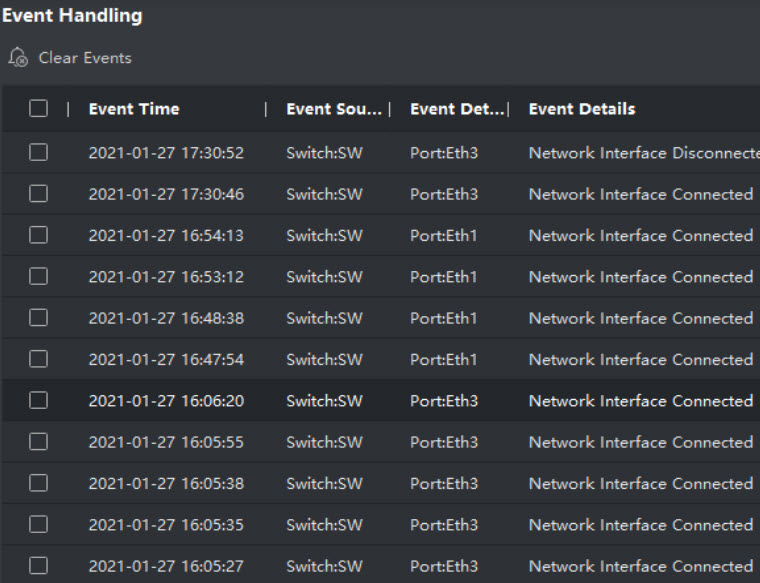
Task: Select the 16:05:55 event checkbox
Action: [x=38, y=442]
